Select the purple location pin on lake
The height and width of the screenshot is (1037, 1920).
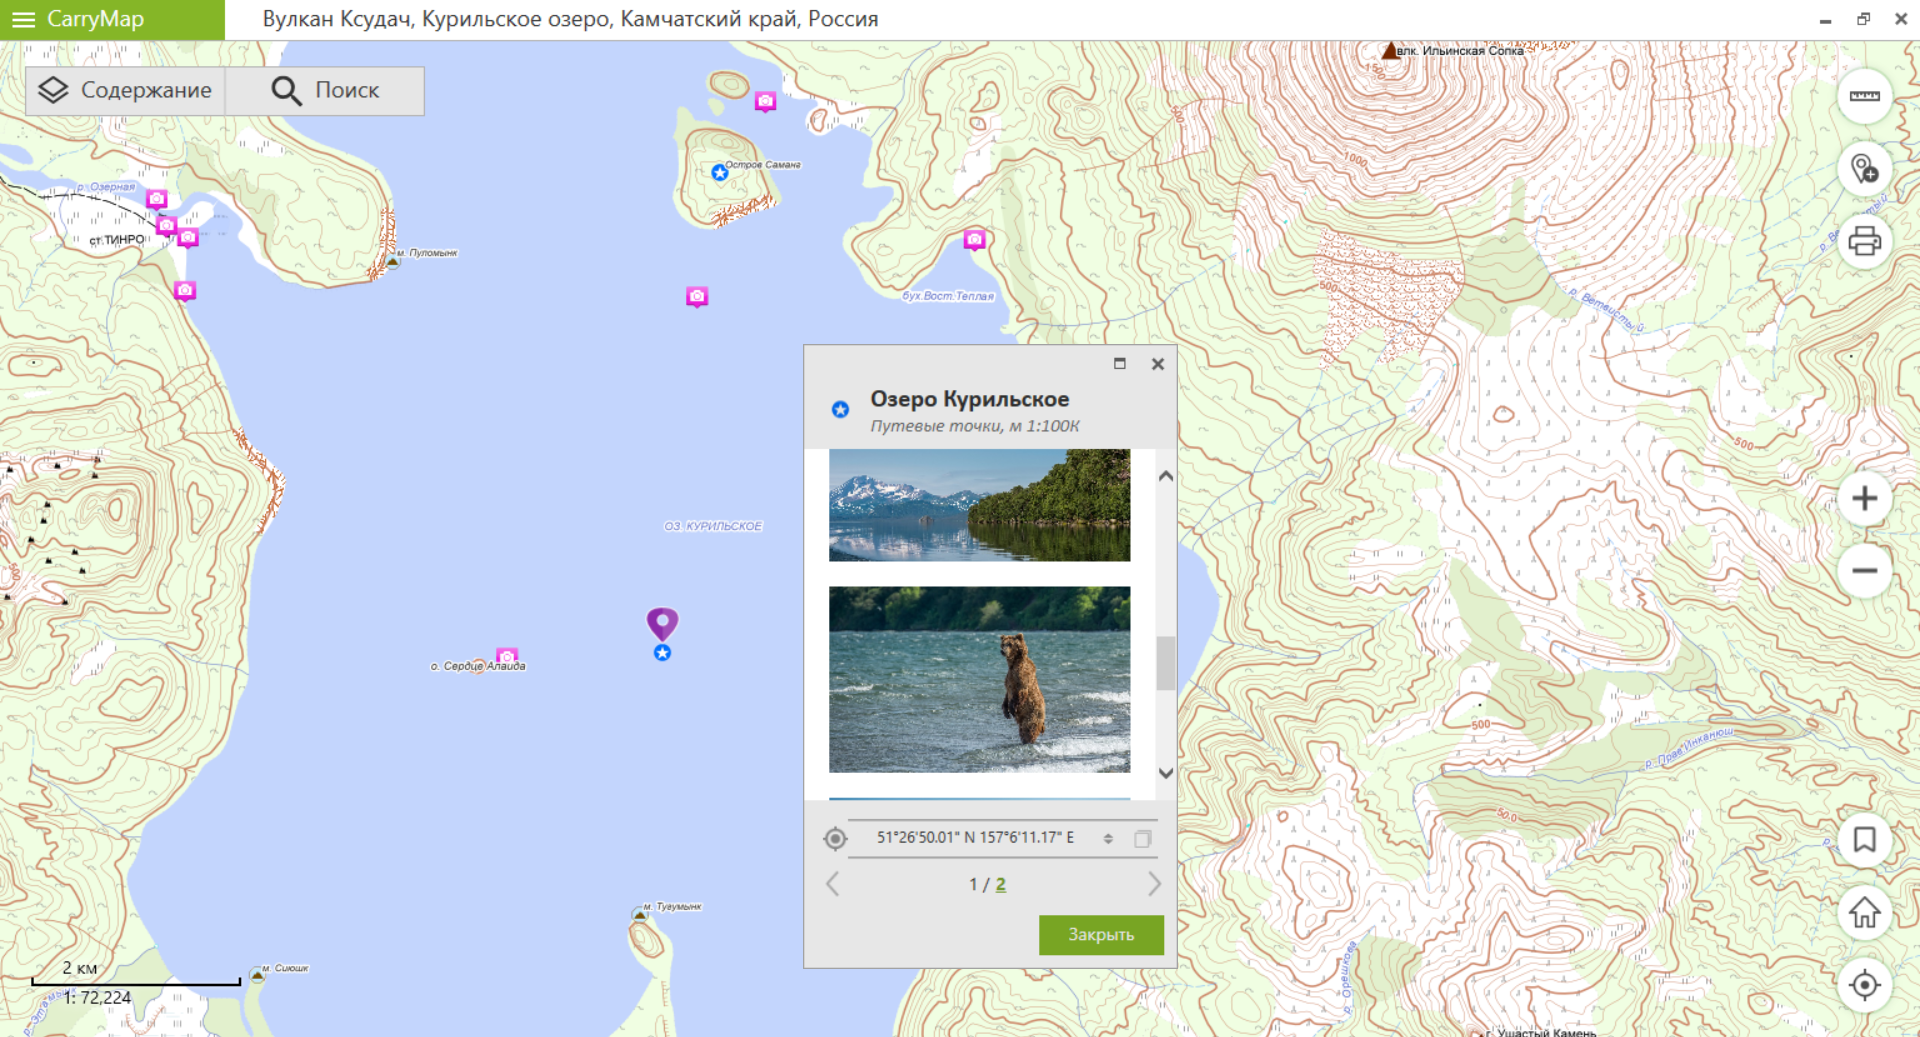(x=662, y=622)
